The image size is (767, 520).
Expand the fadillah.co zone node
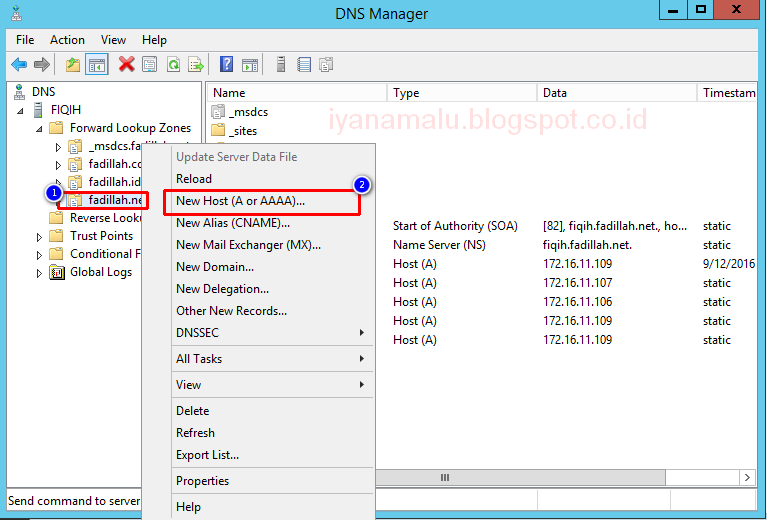[58, 165]
